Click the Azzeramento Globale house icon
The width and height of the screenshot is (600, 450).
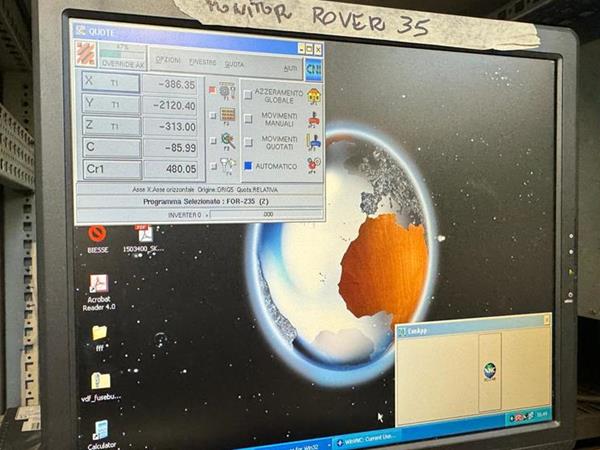pos(314,96)
